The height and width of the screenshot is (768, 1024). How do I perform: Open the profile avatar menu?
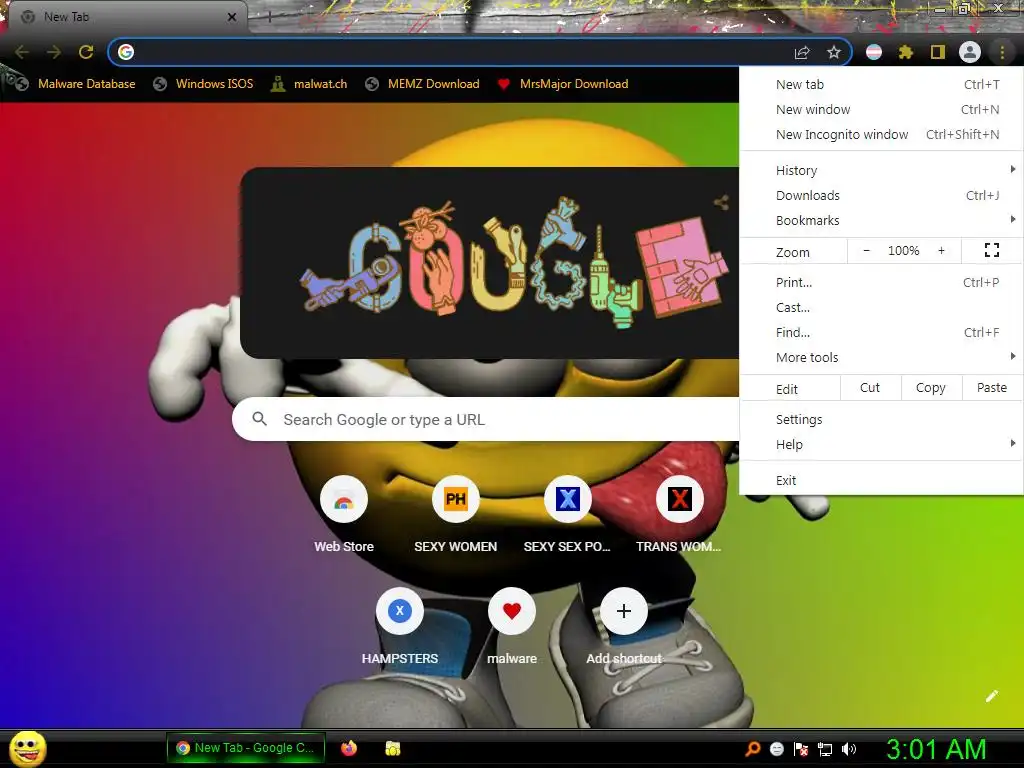point(970,52)
